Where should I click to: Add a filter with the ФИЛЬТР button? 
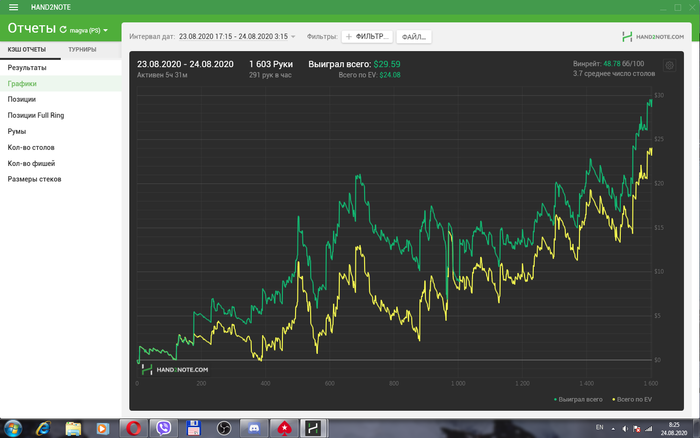367,37
